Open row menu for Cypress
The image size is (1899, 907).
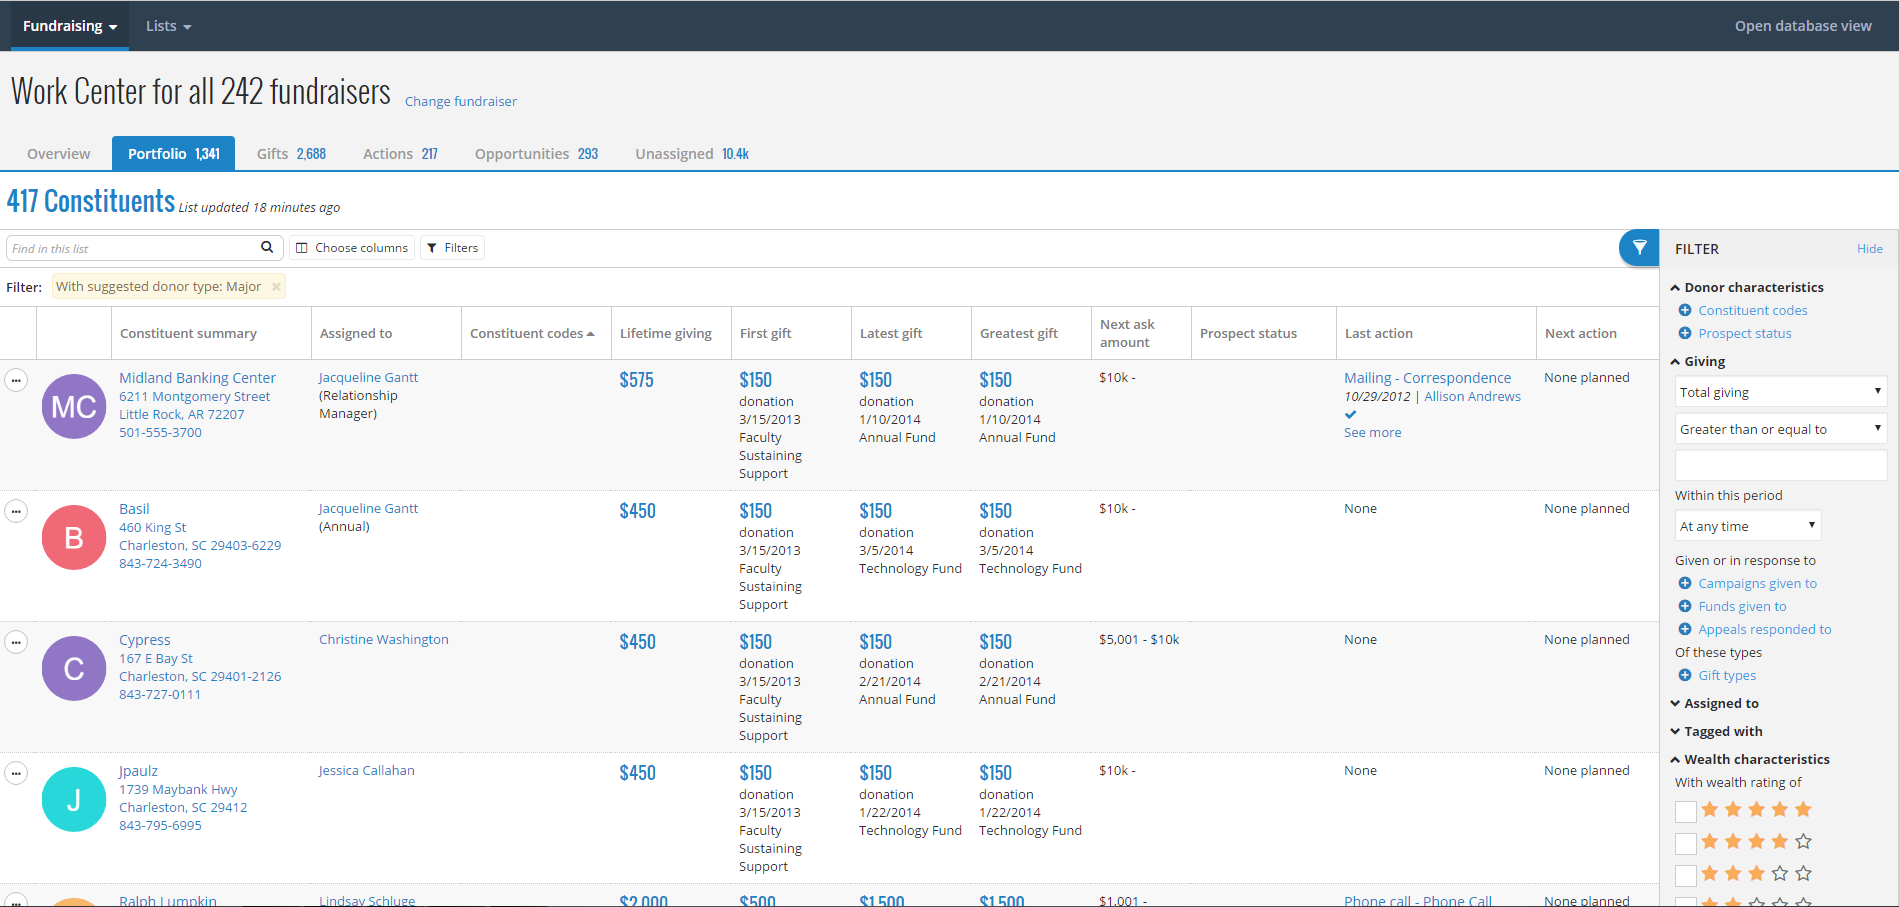16,643
